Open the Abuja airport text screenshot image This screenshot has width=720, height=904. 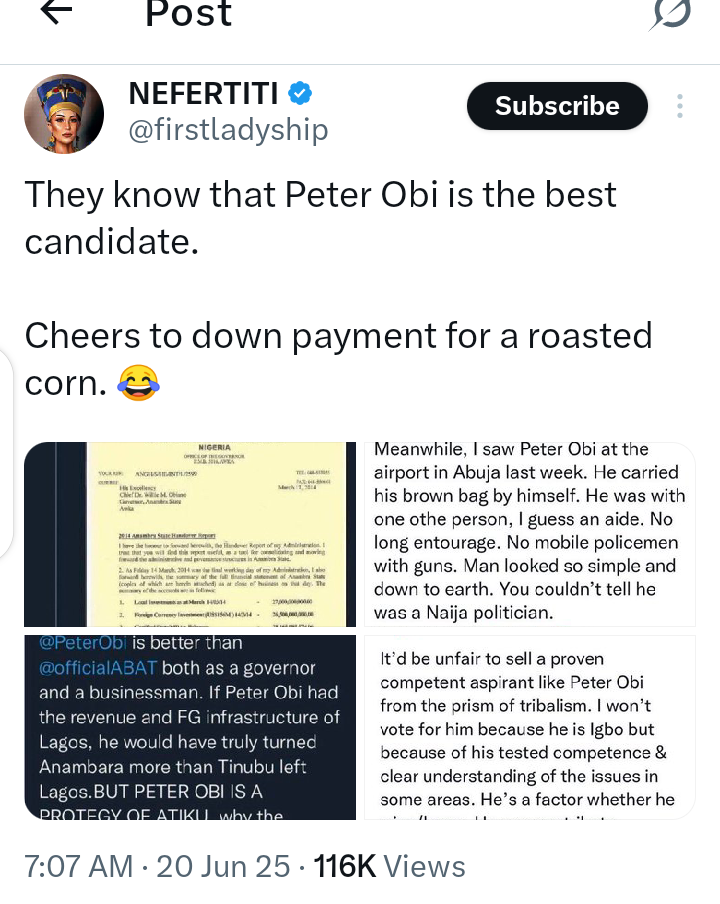point(530,534)
